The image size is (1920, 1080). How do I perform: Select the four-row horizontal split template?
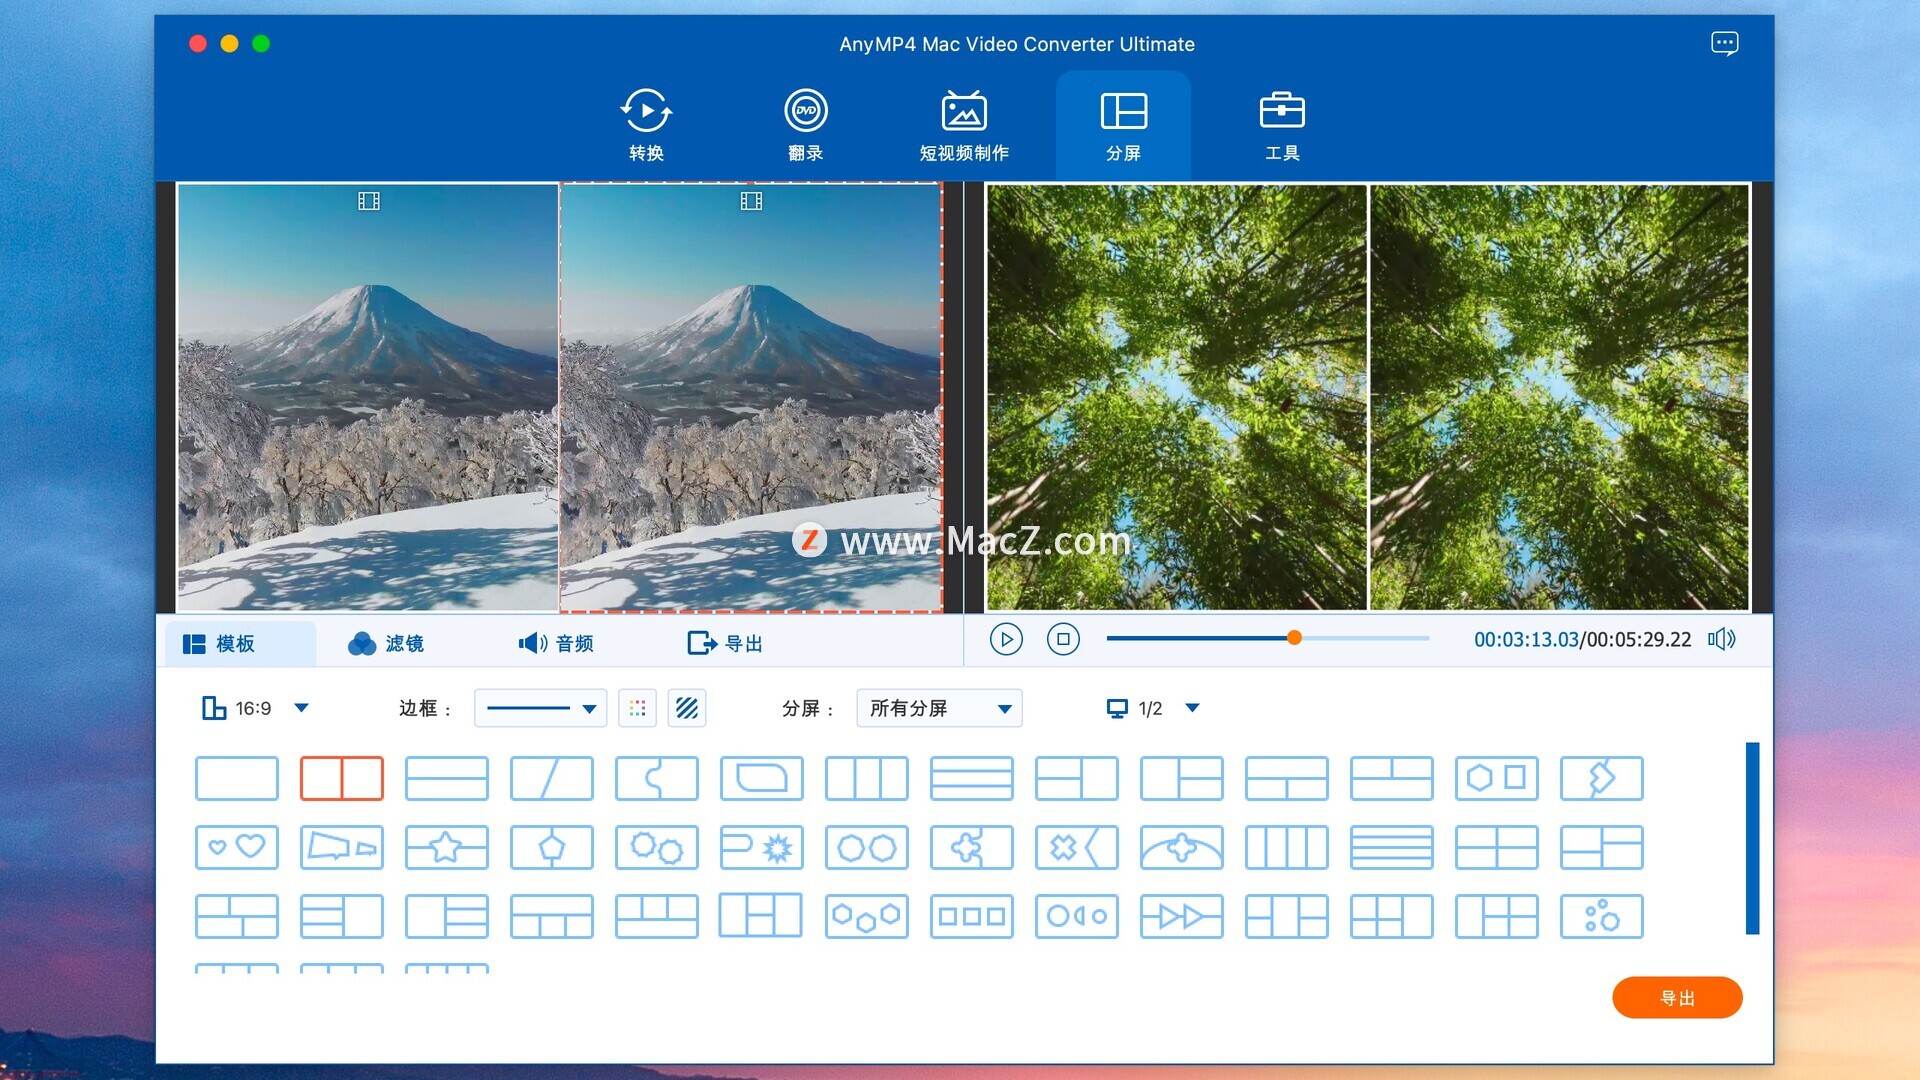click(x=1392, y=848)
